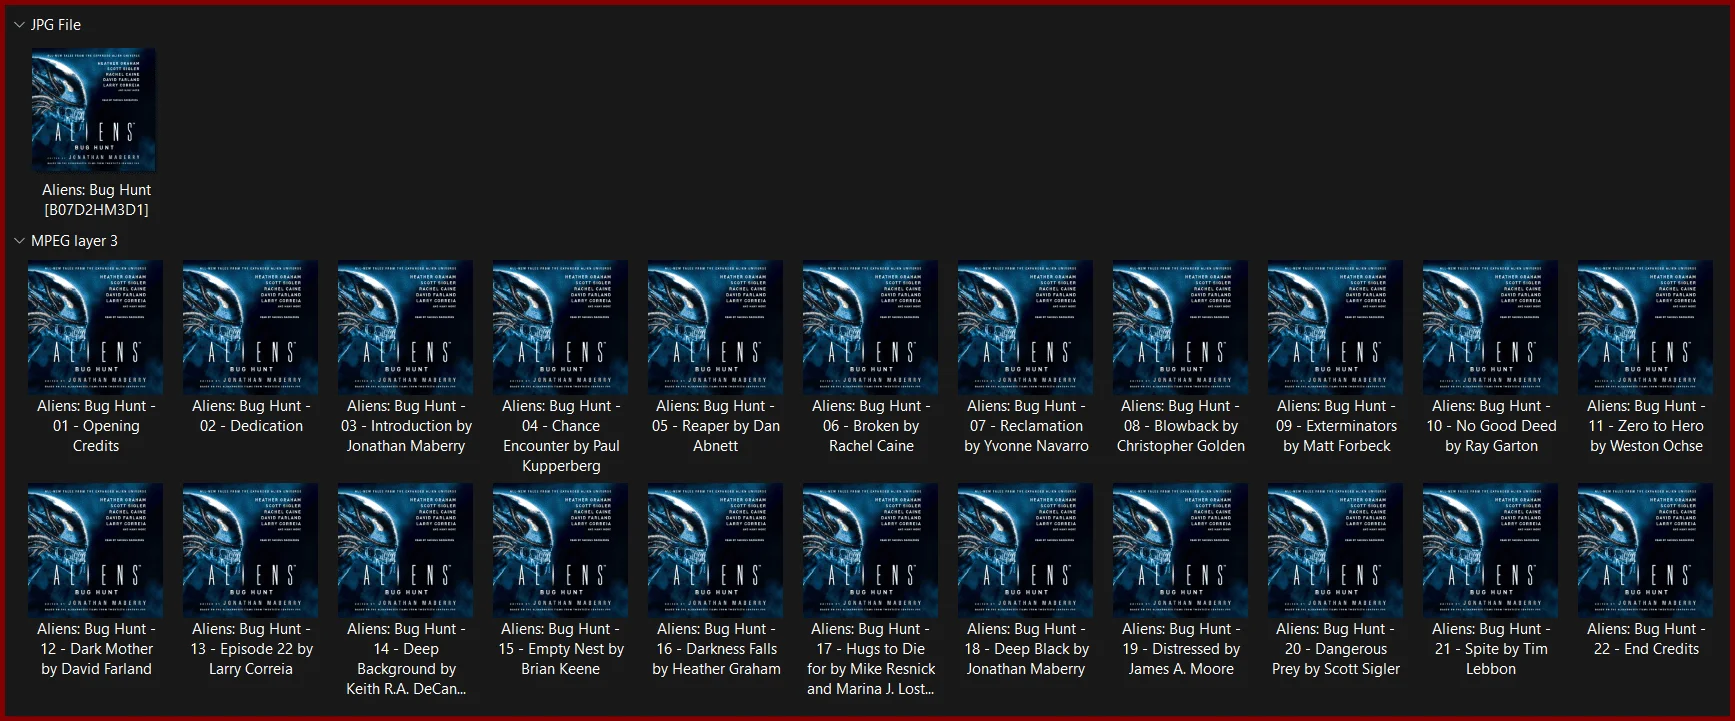Click file name "07 - Reclamation by Yvonne Navarro"
Viewport: 1735px width, 721px height.
(1026, 426)
